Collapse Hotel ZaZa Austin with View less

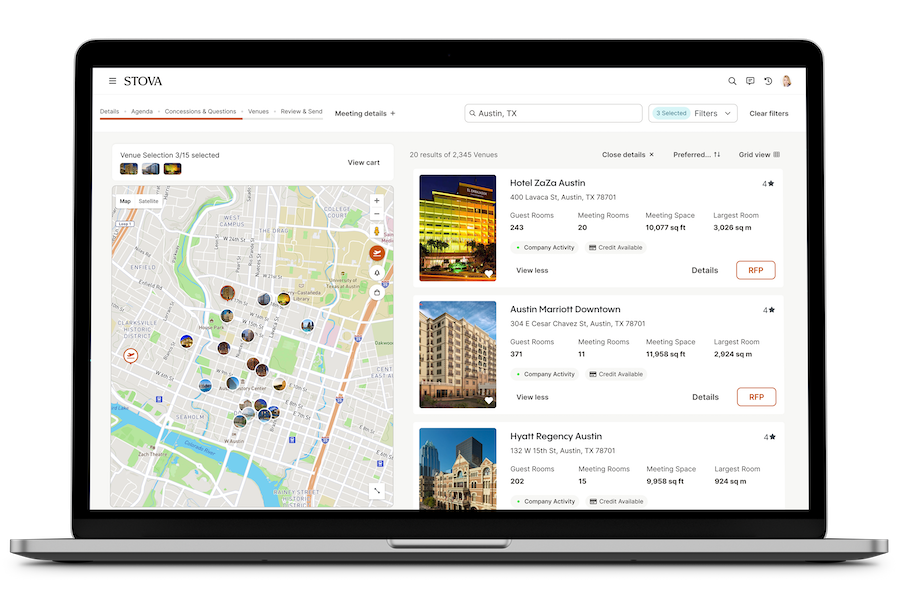532,270
